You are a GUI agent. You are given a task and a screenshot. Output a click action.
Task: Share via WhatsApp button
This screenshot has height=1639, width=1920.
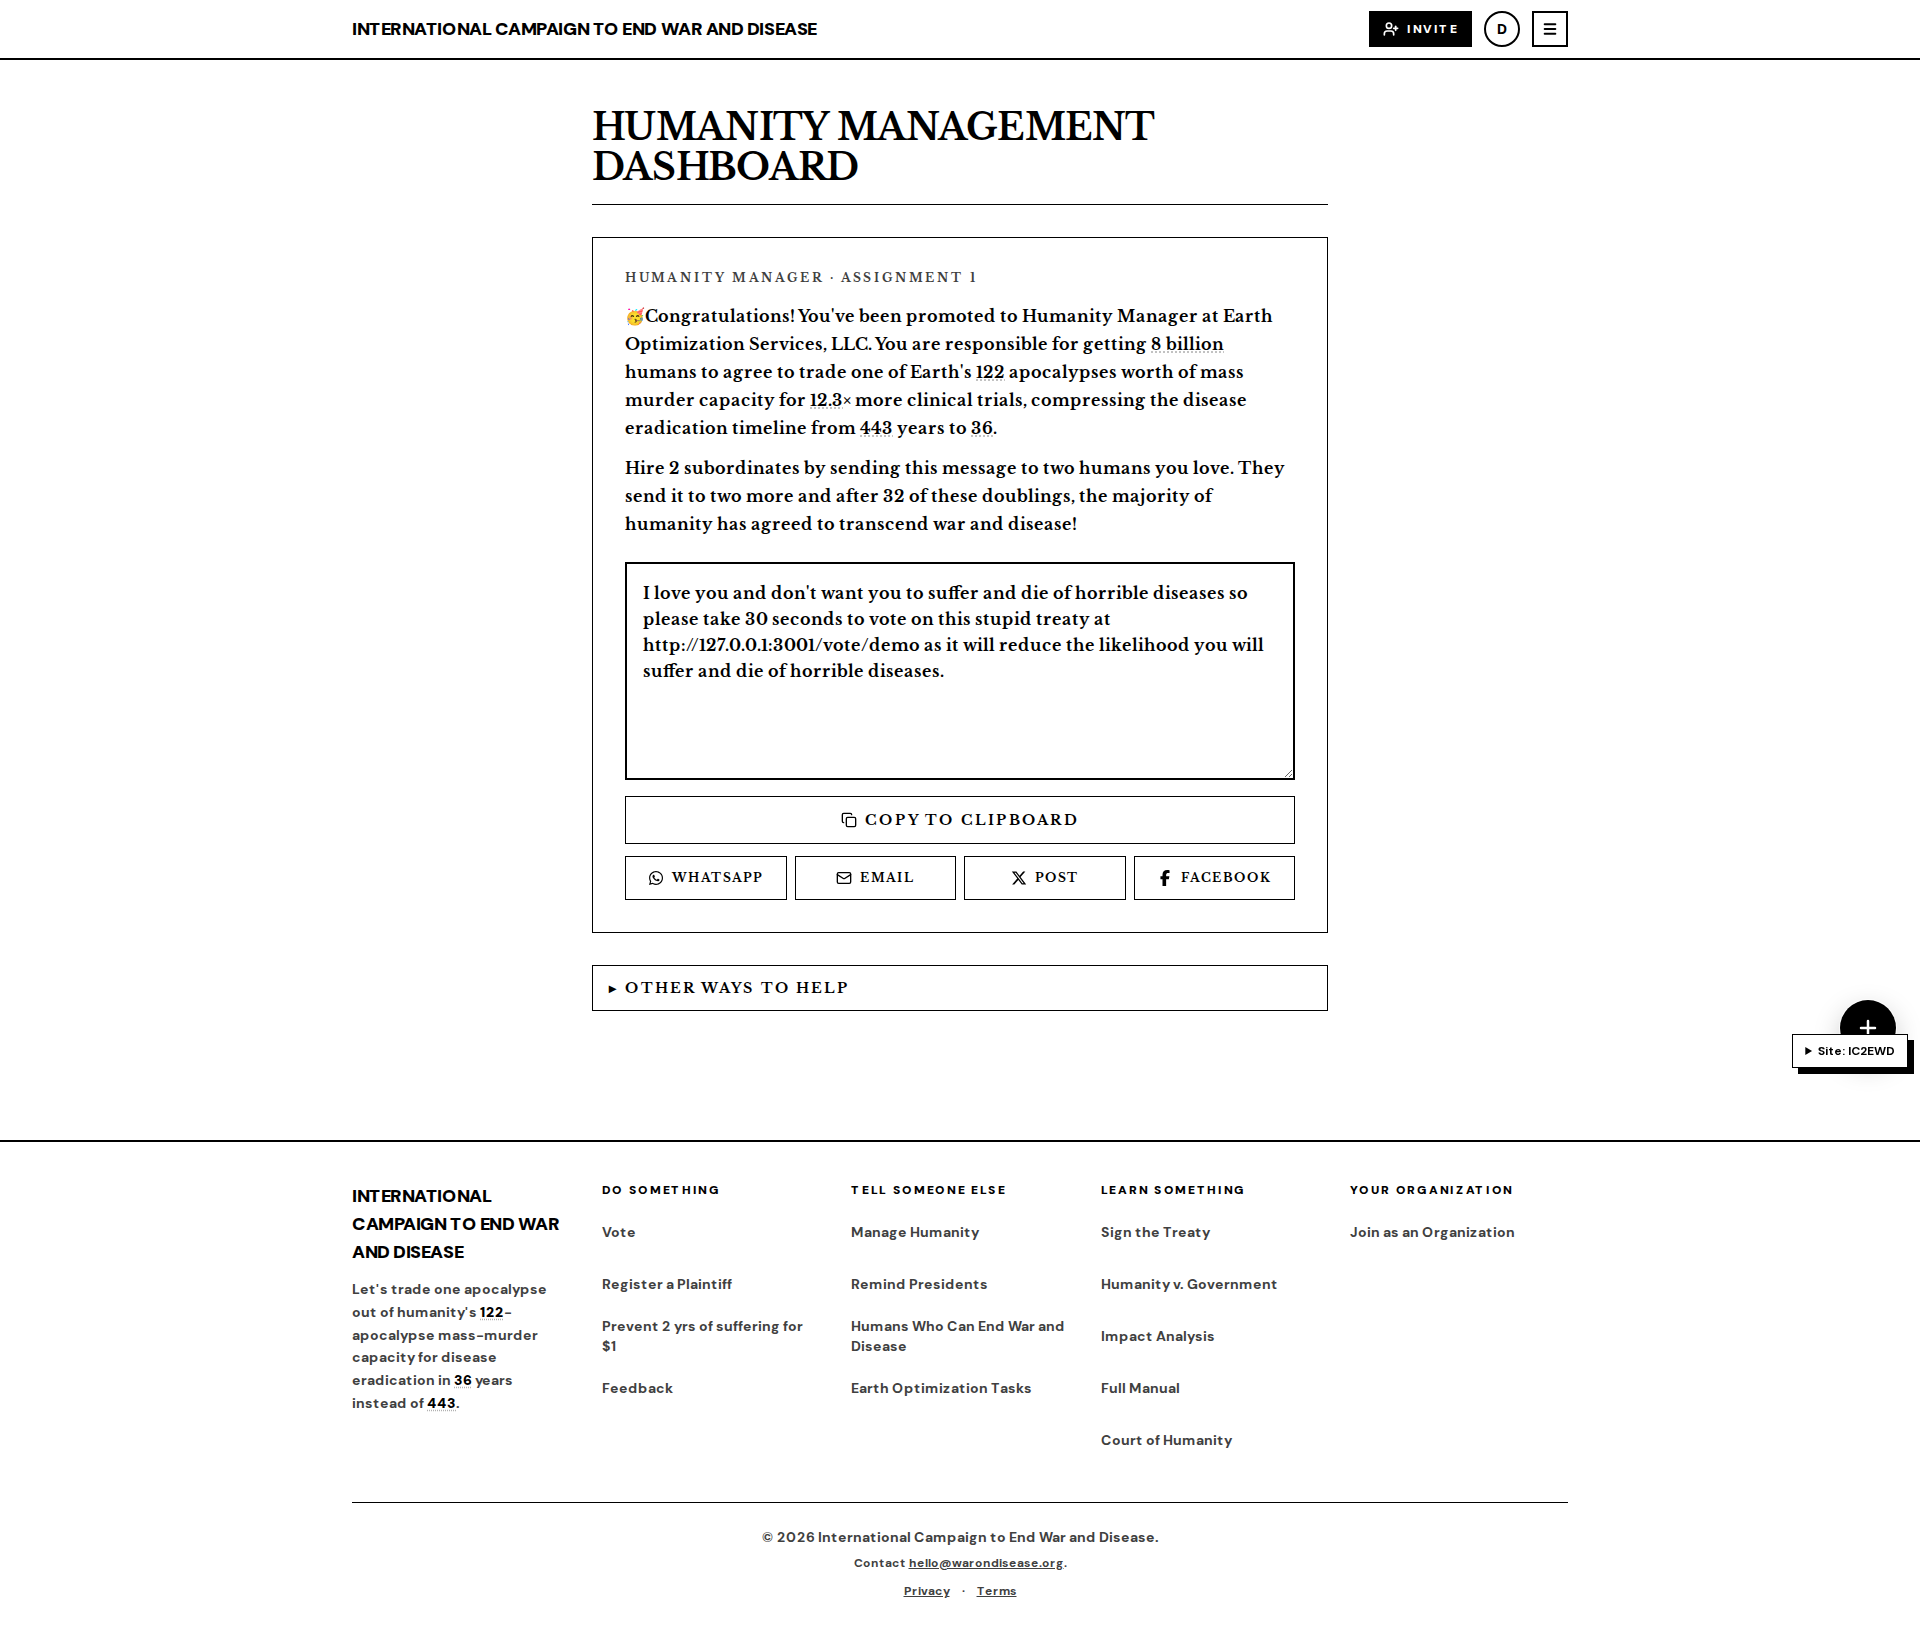(705, 878)
